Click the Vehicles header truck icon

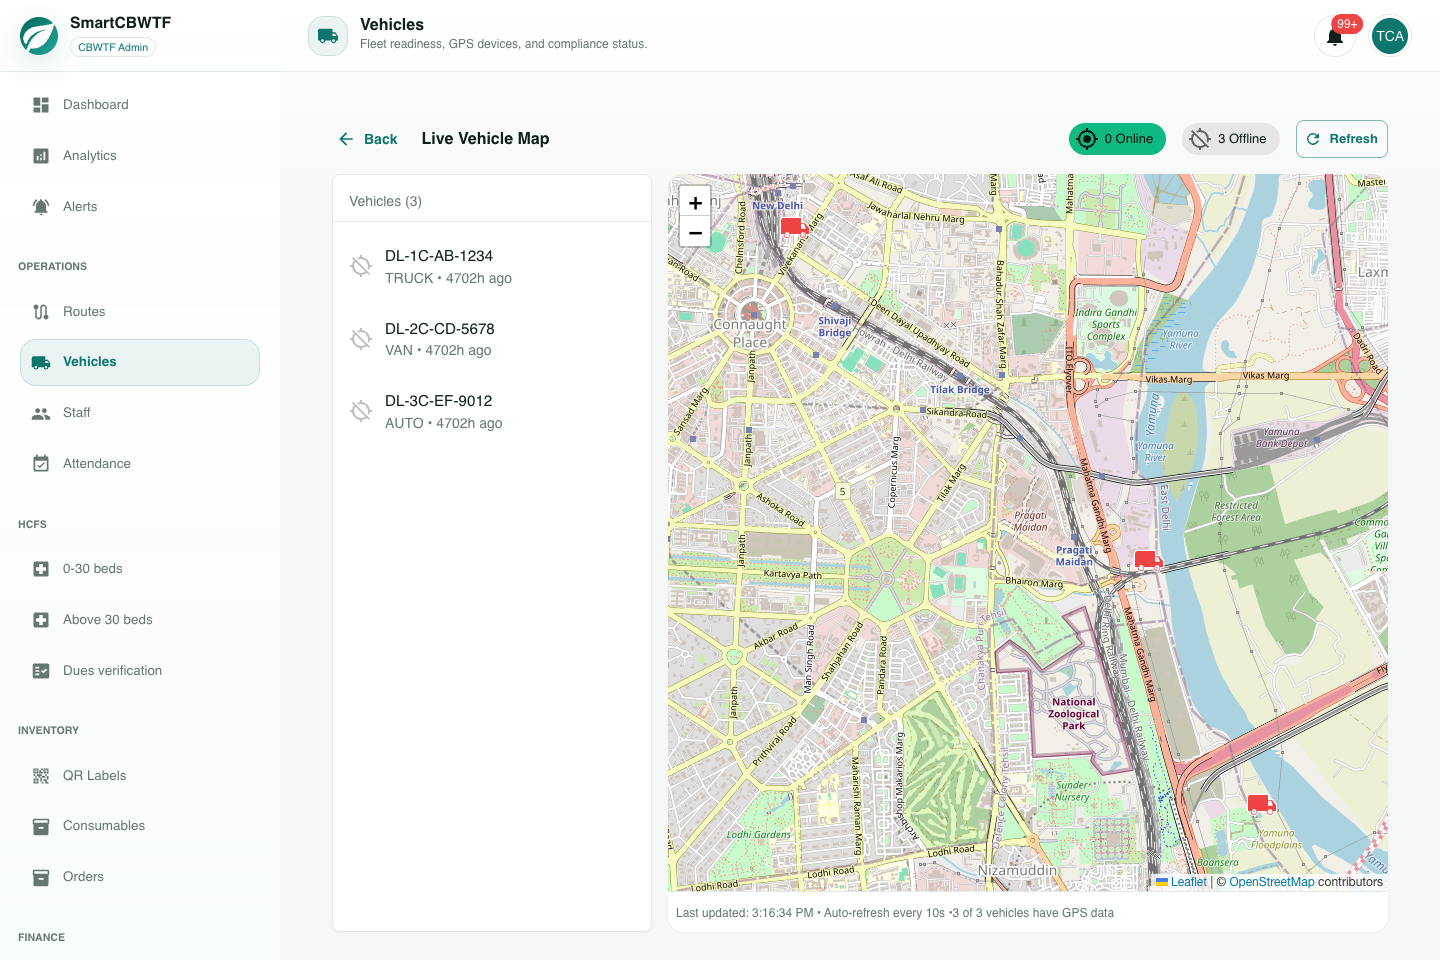click(328, 36)
